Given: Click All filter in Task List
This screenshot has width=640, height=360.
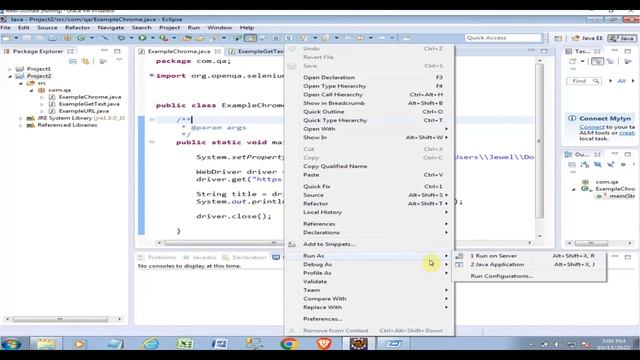Looking at the screenshot, I should 621,81.
